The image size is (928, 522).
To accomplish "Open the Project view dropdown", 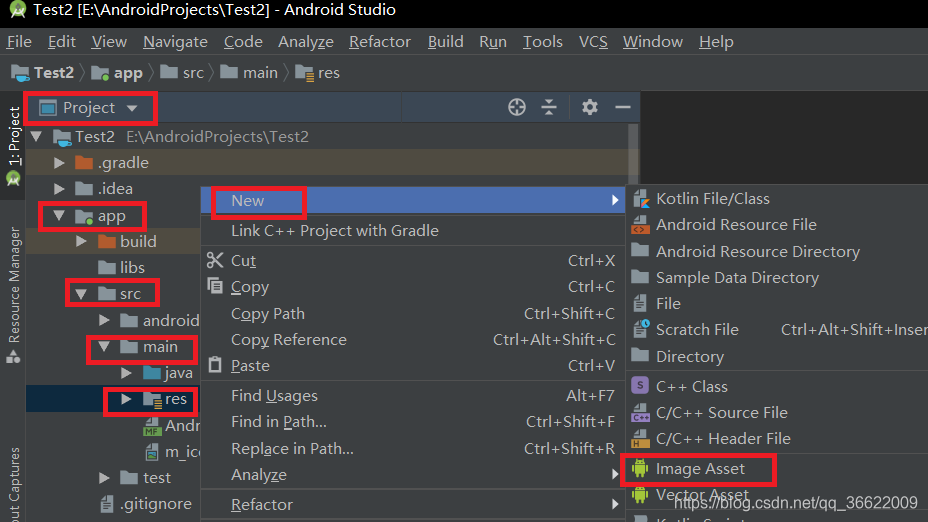I will [89, 108].
